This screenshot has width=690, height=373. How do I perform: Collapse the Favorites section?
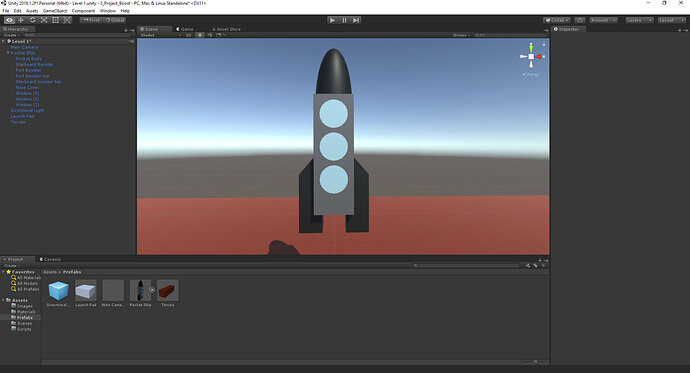(x=4, y=272)
